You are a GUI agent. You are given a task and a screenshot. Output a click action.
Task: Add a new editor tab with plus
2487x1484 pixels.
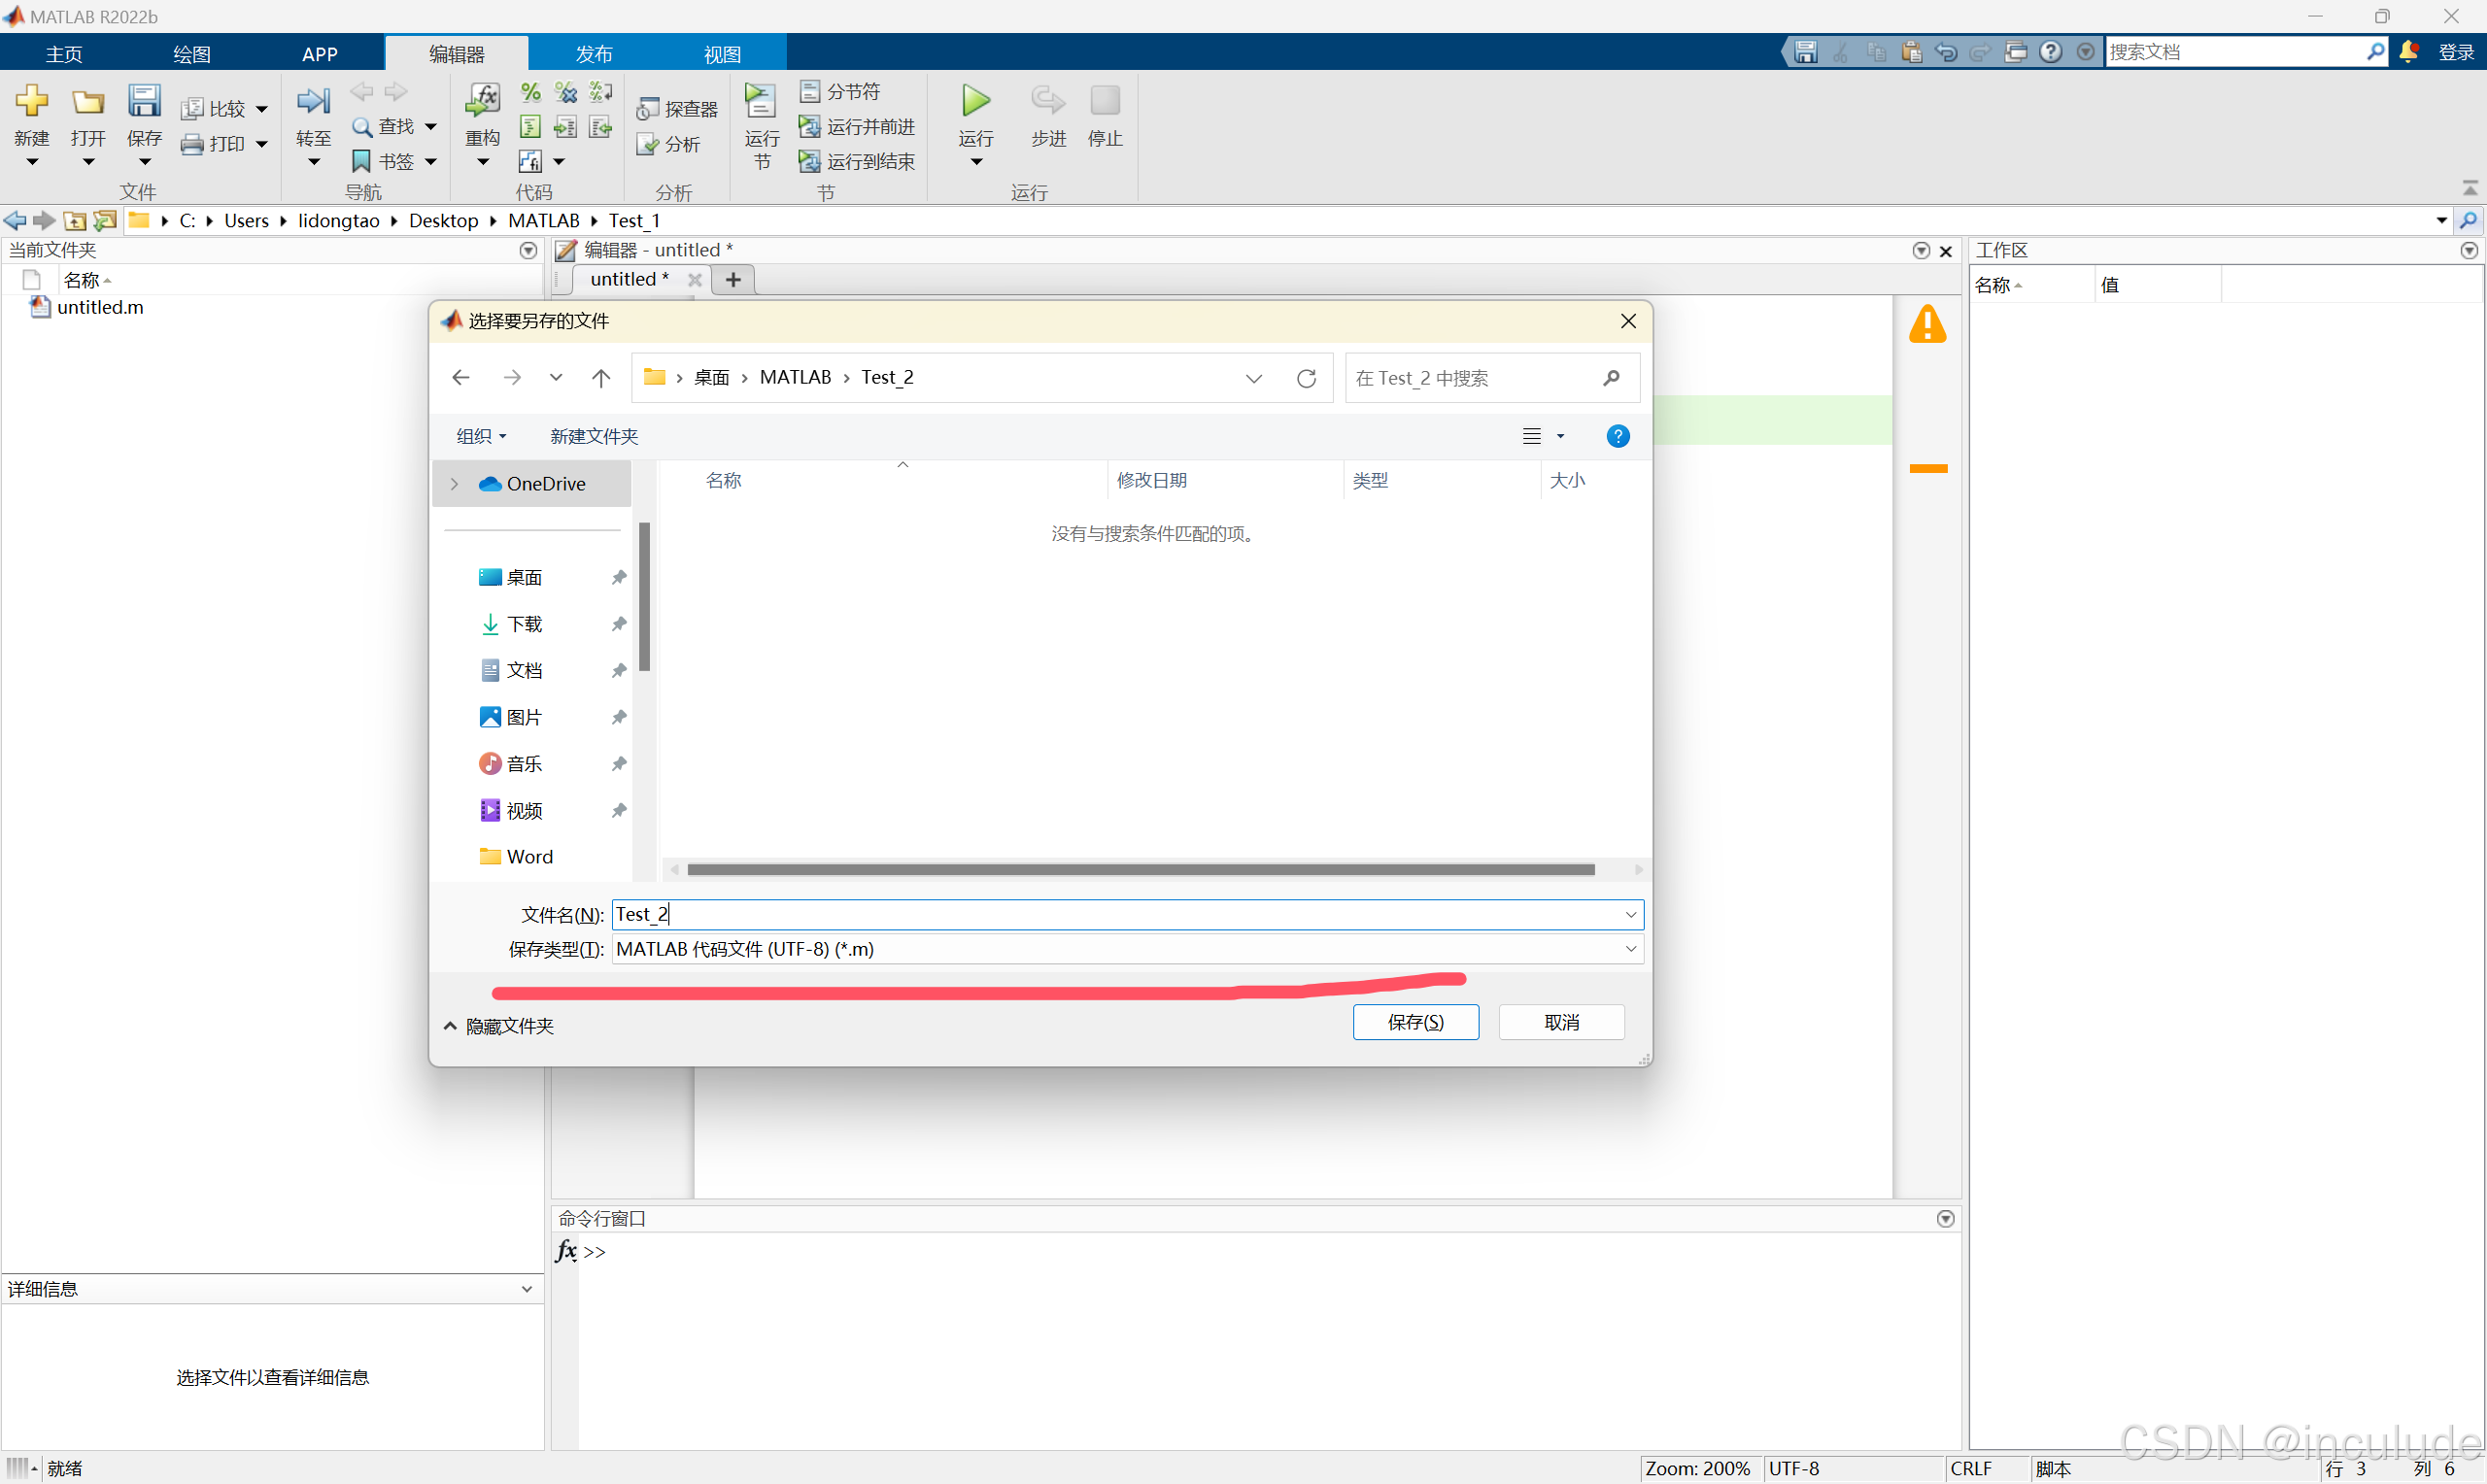pyautogui.click(x=733, y=279)
